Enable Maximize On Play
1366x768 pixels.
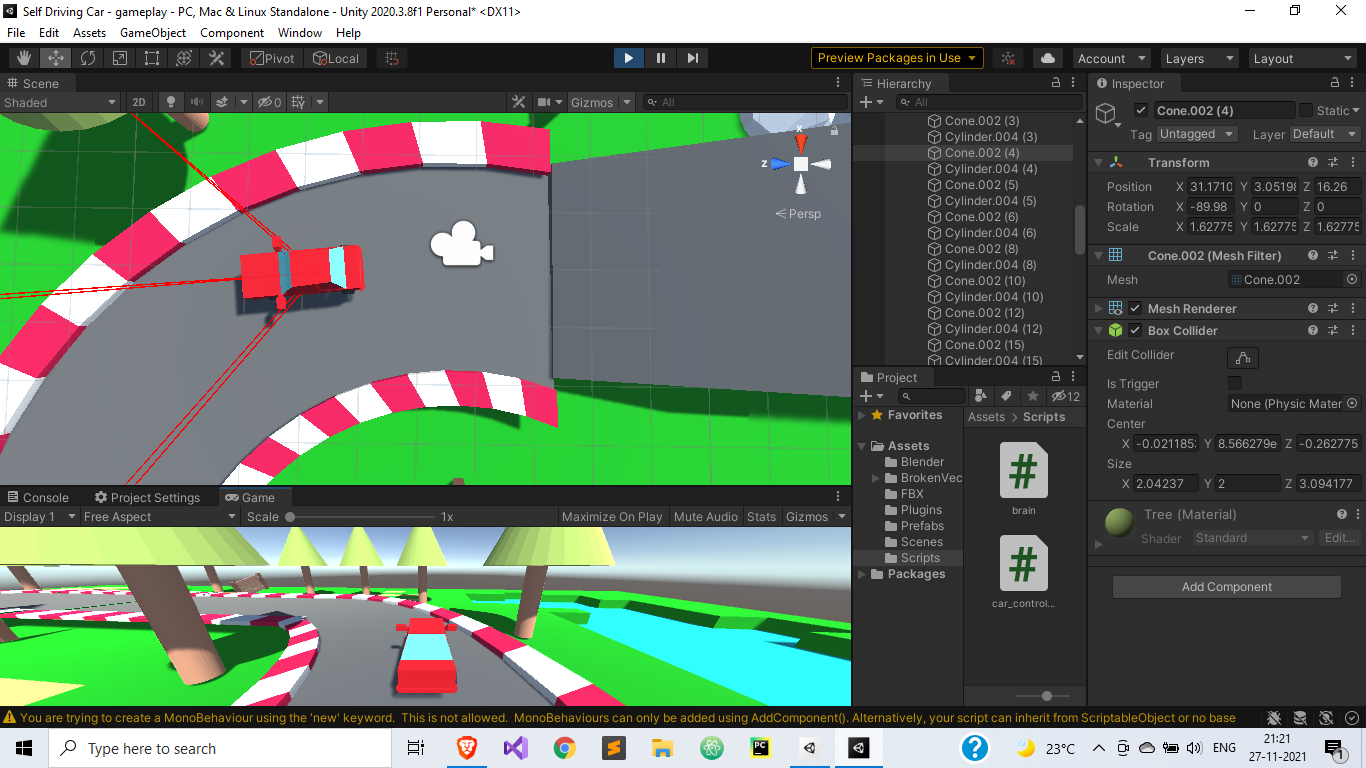point(611,516)
